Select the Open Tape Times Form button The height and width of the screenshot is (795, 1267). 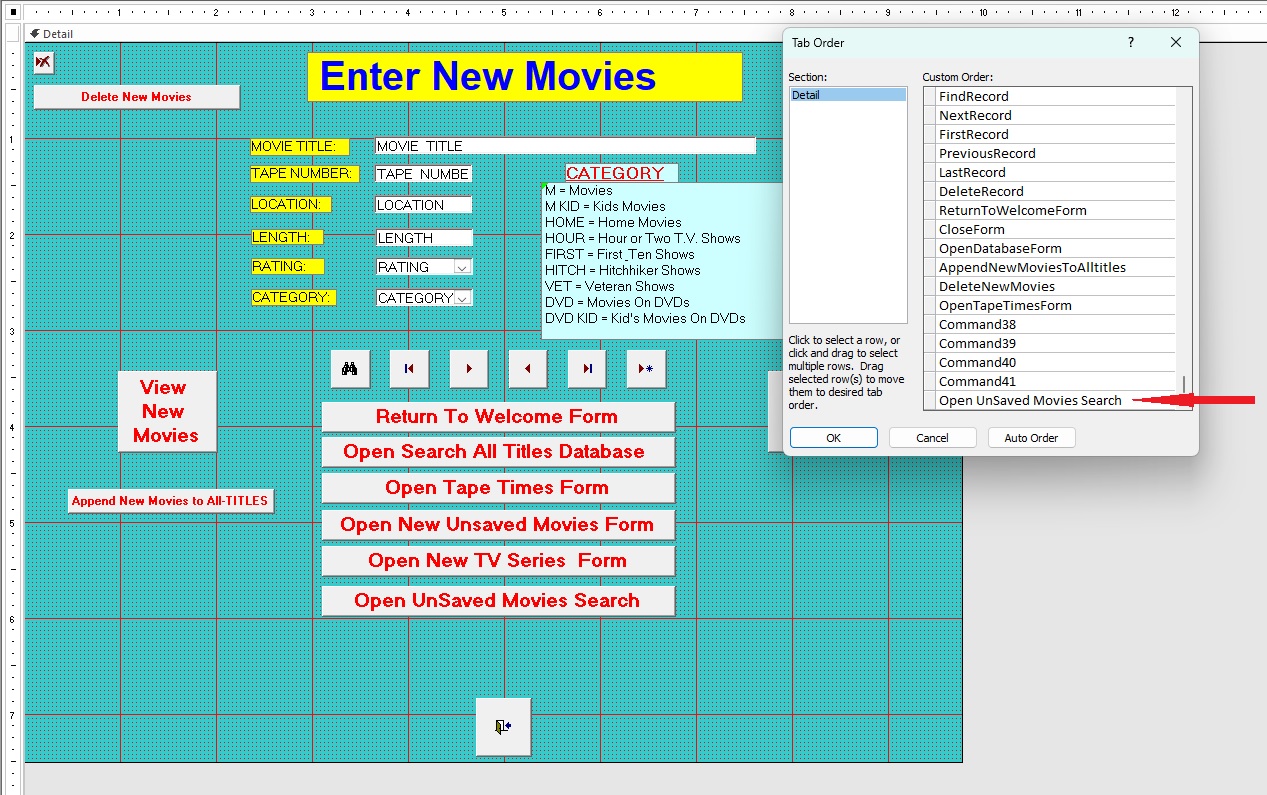[498, 488]
